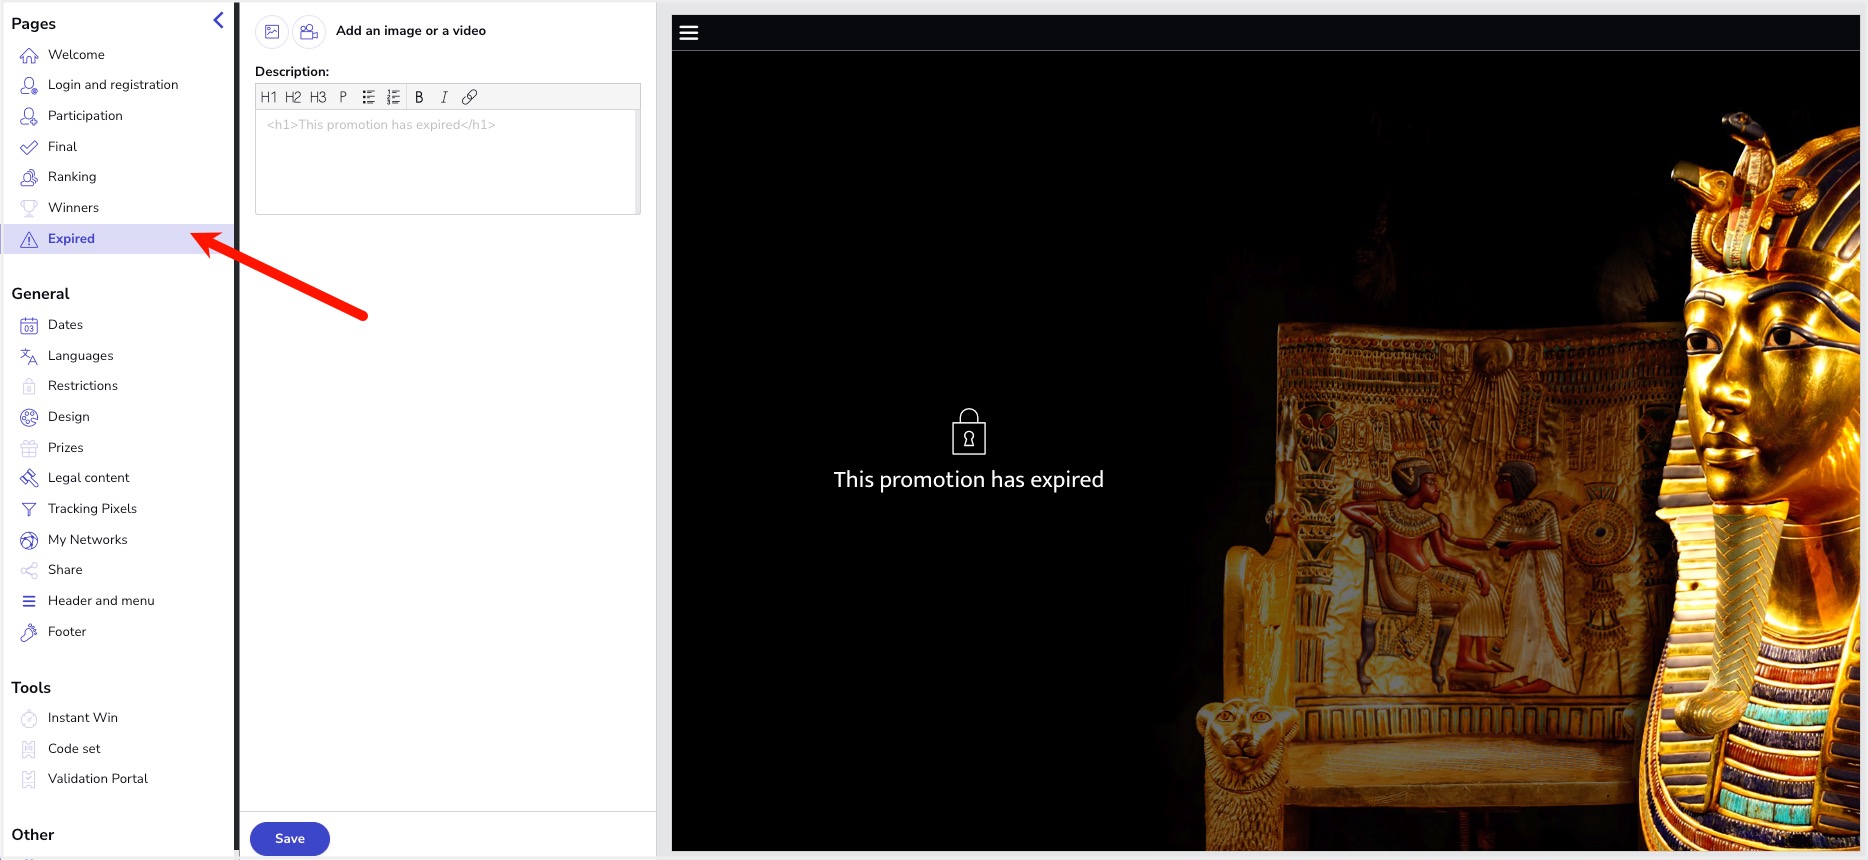The image size is (1868, 860).
Task: Apply H3 heading format
Action: coord(318,97)
